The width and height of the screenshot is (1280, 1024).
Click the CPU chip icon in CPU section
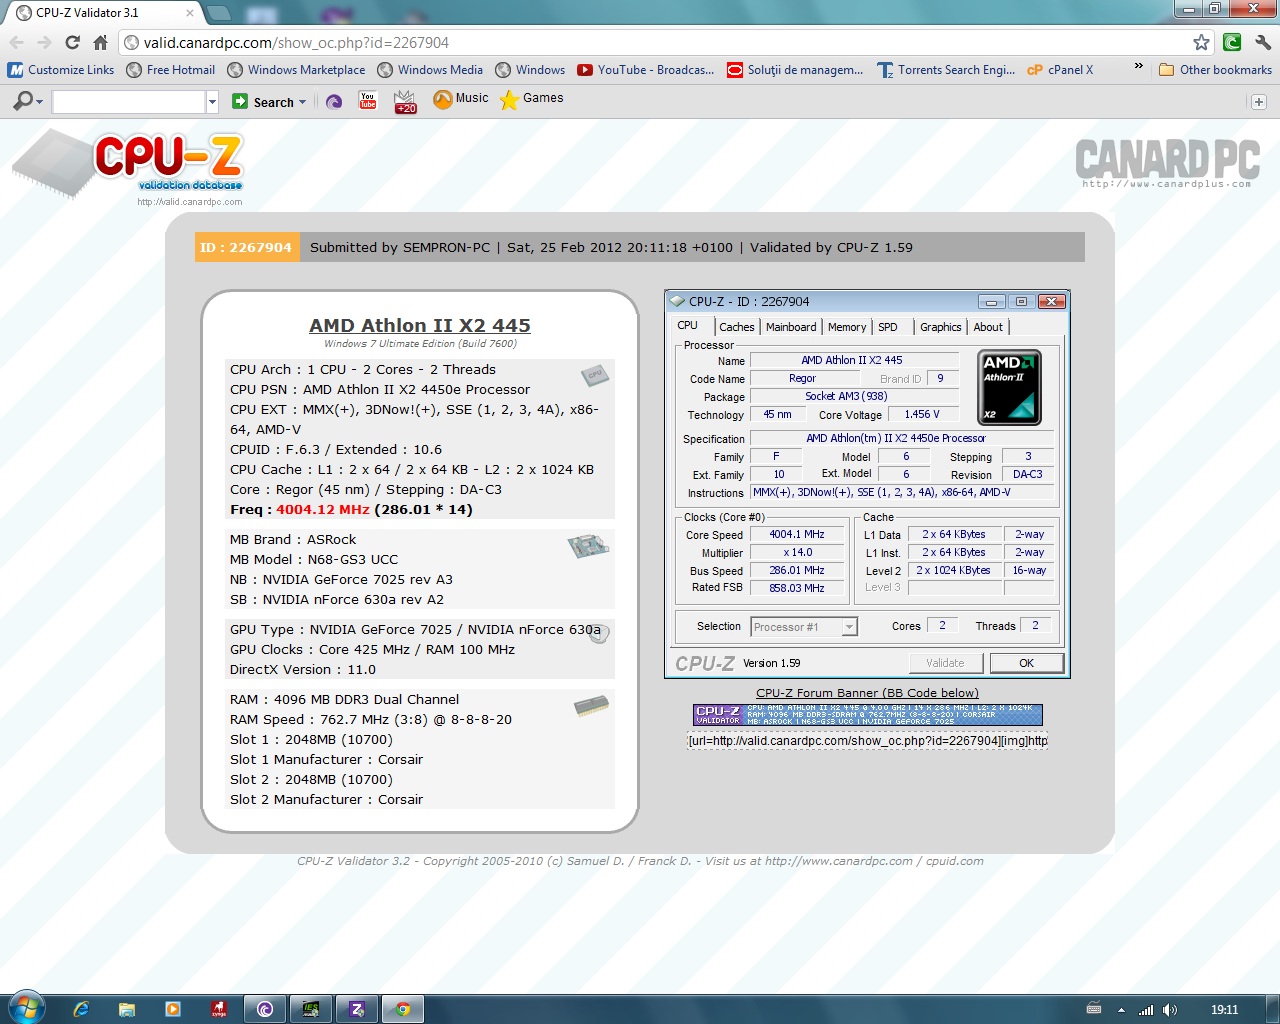click(595, 376)
